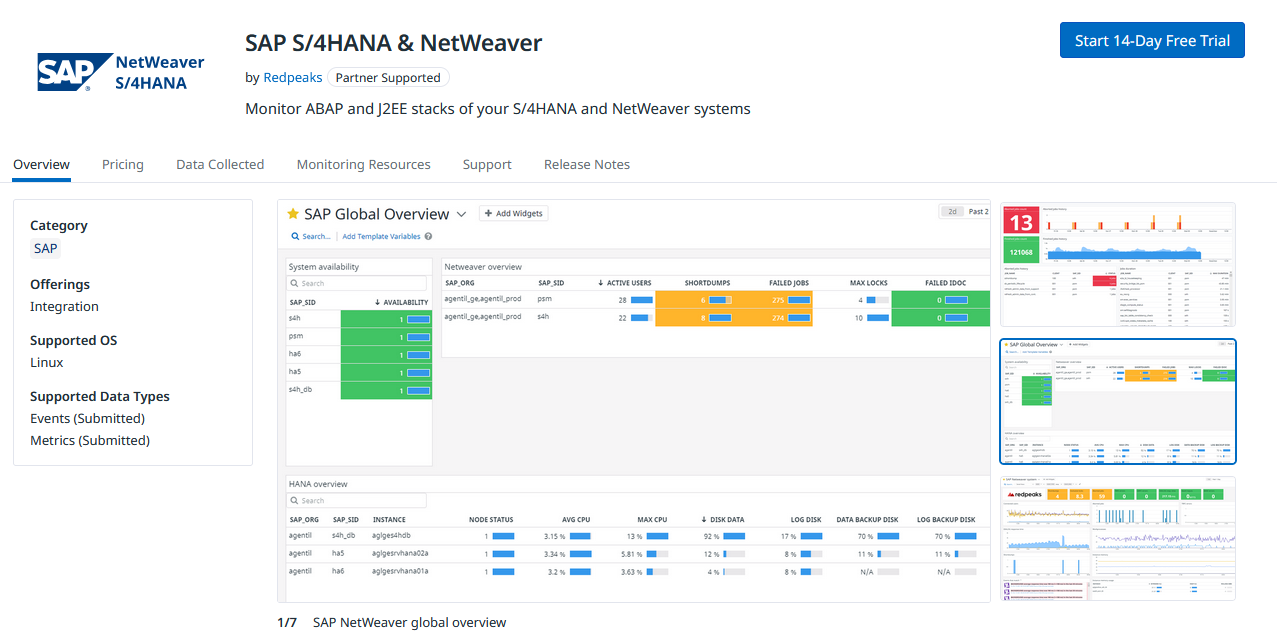
Task: Click the aglgesrvhana02a instance cell
Action: (400, 554)
